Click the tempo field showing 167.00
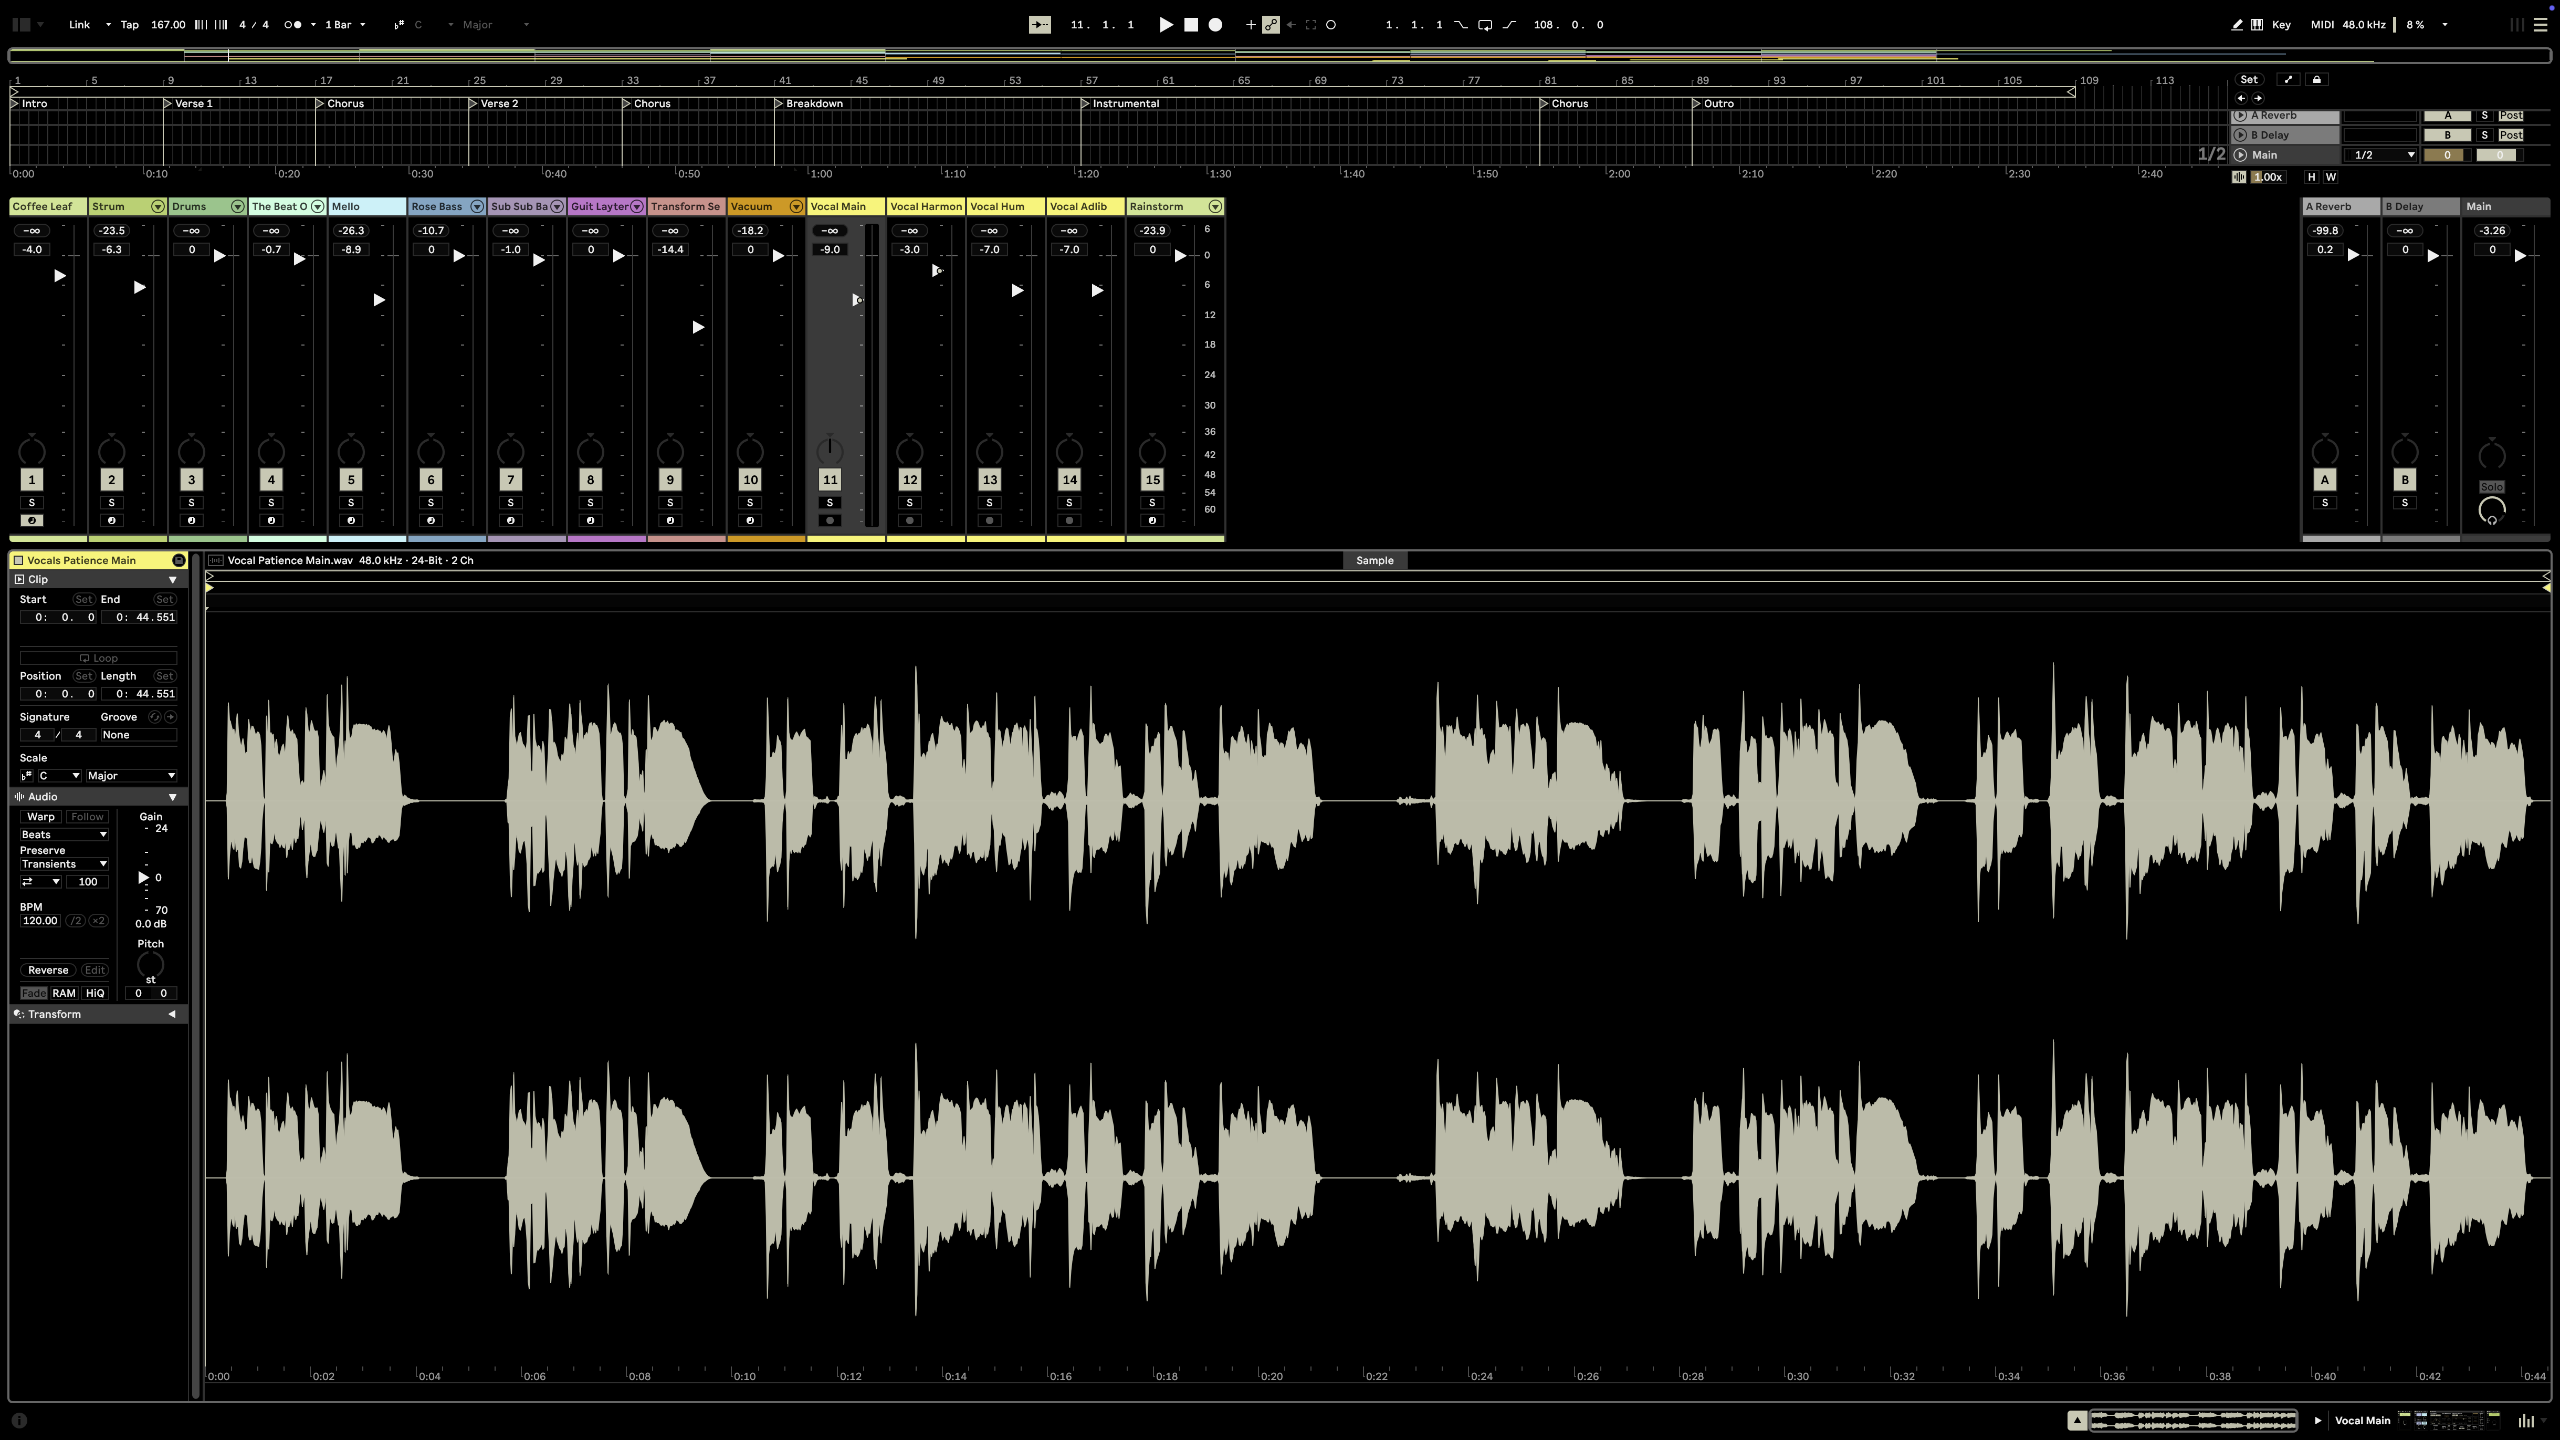2560x1440 pixels. point(168,25)
